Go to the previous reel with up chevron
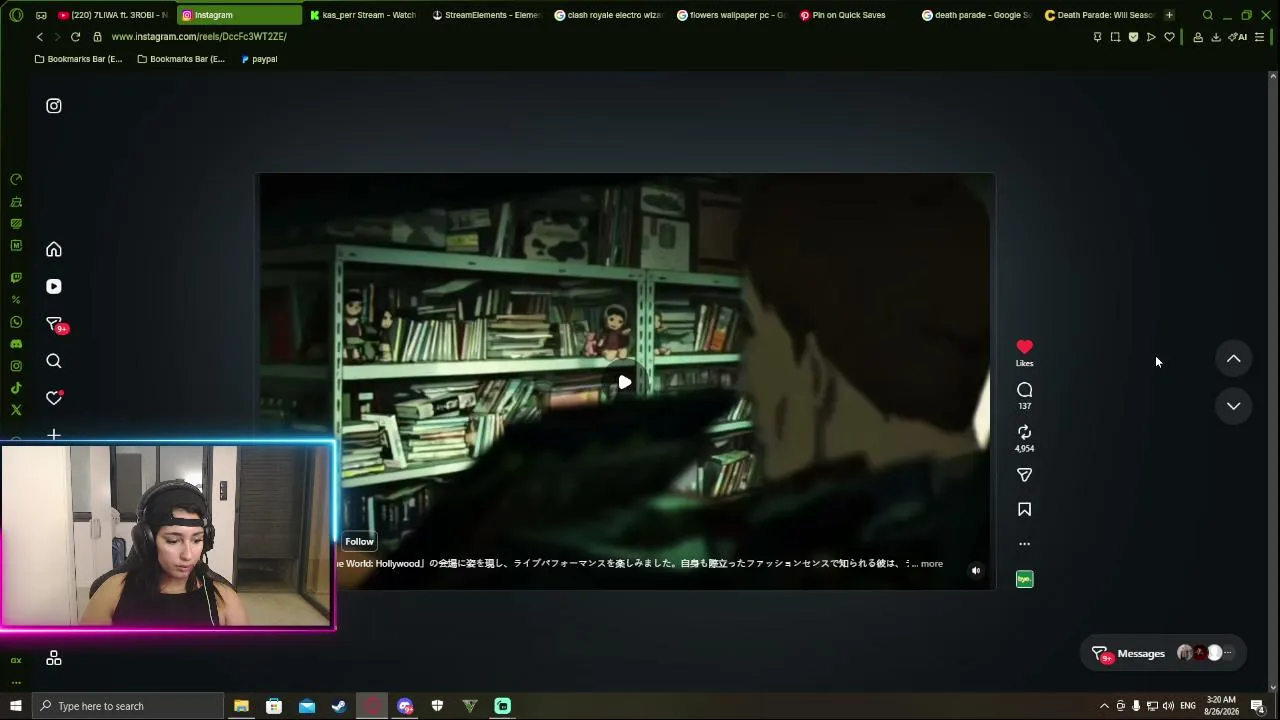 click(1233, 359)
